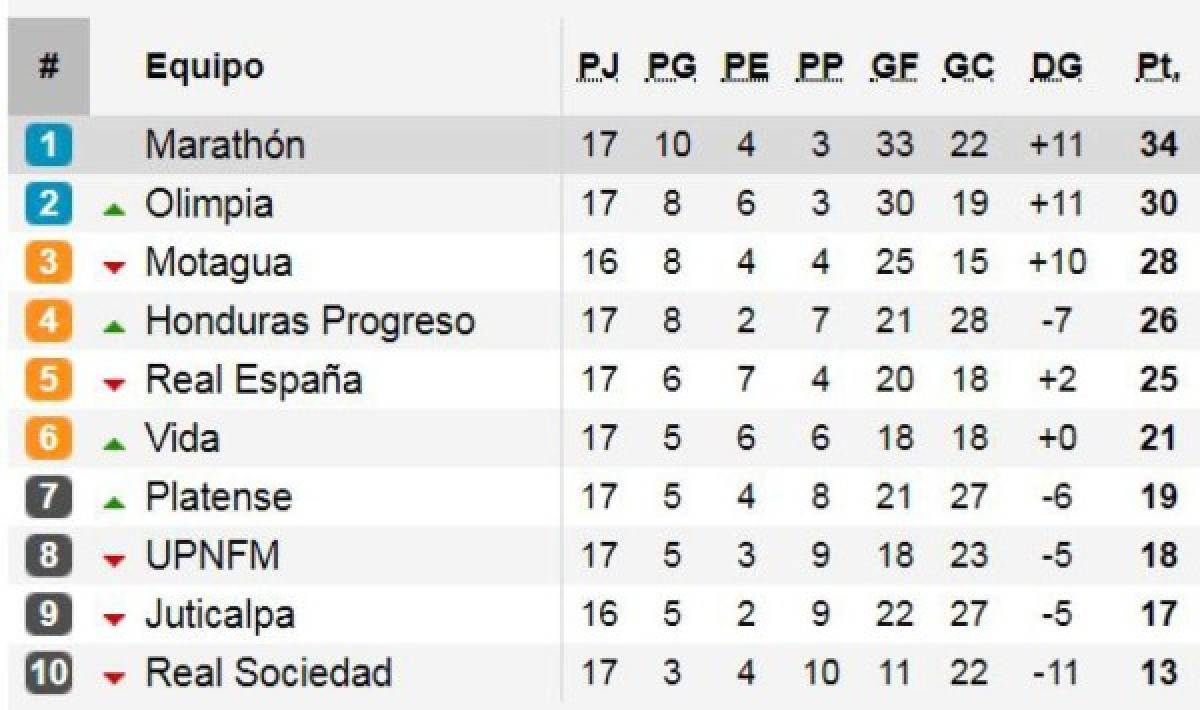Click red down arrow beside Motagua
Image resolution: width=1200 pixels, height=710 pixels.
pos(116,267)
